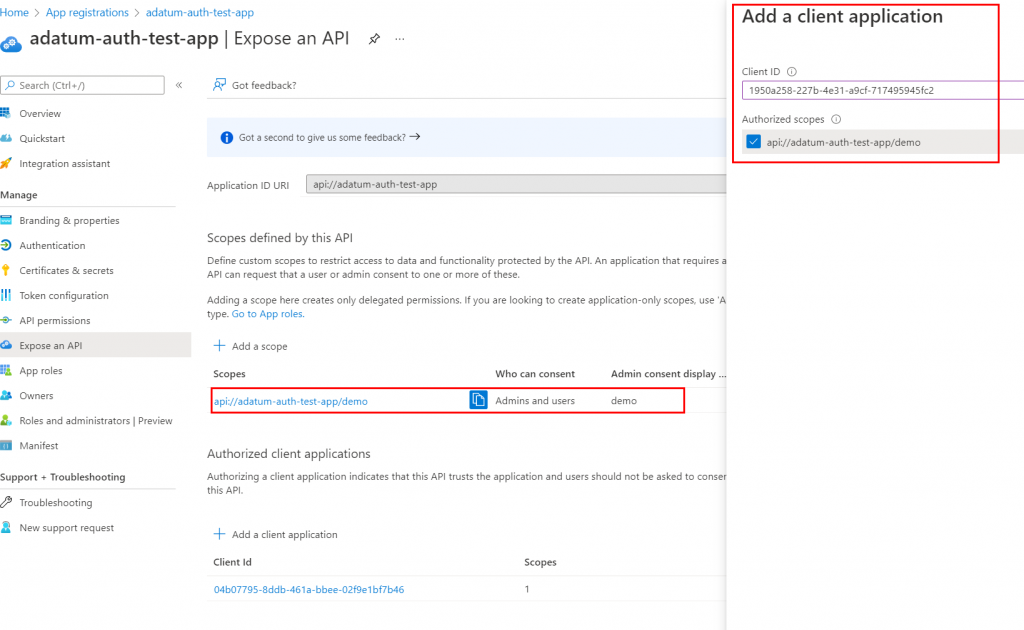Follow the Go to App roles link
The width and height of the screenshot is (1024, 630).
[x=268, y=314]
